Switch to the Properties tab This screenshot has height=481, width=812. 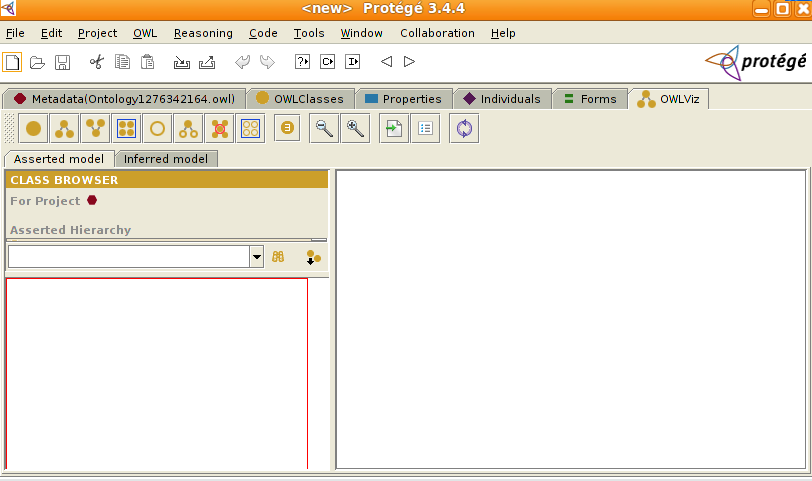point(404,99)
